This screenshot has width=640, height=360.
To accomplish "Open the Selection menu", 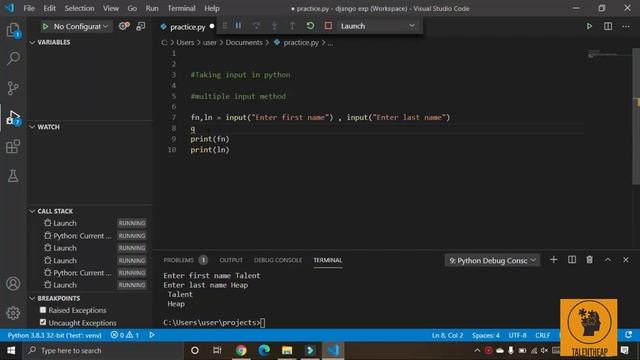I will tap(79, 8).
